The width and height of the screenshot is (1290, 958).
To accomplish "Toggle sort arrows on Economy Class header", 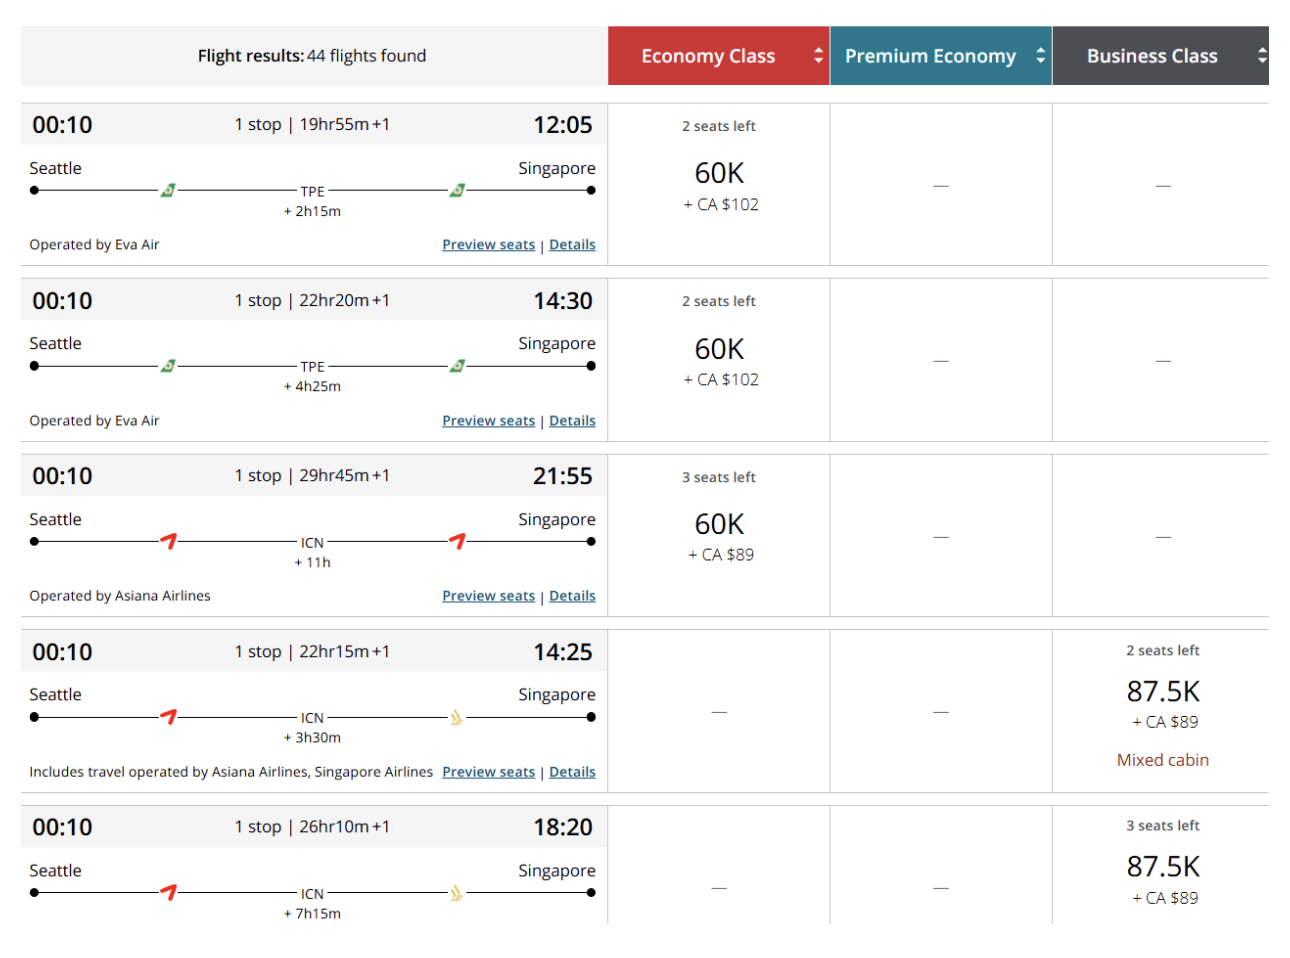I will coord(818,56).
